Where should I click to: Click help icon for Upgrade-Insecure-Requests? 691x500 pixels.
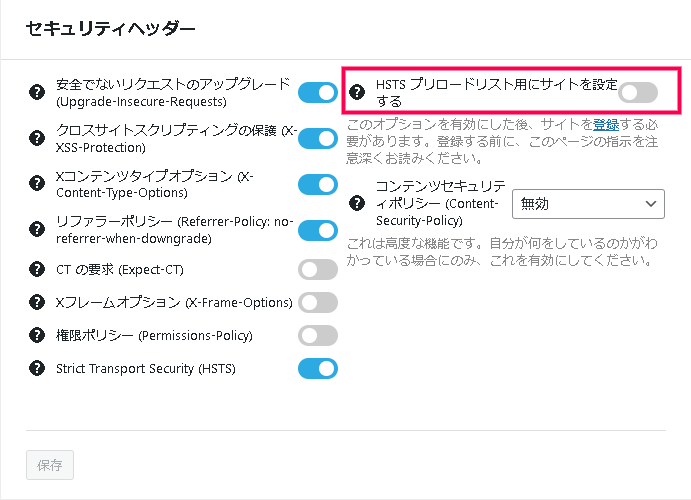pos(37,92)
